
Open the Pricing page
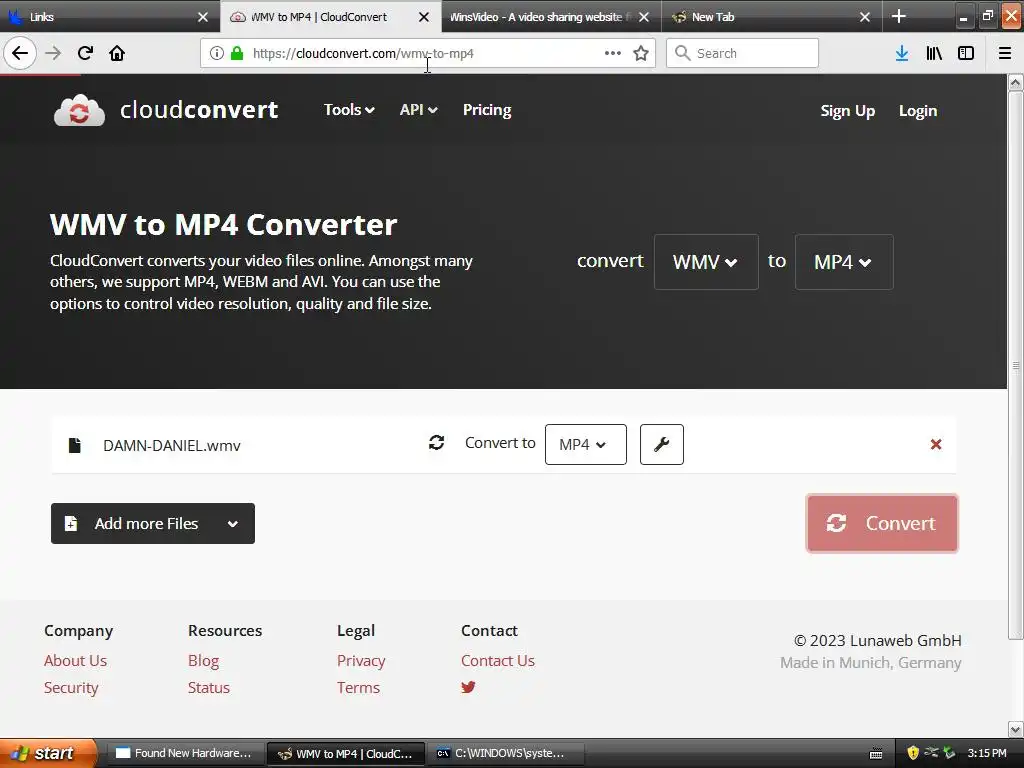click(x=487, y=110)
